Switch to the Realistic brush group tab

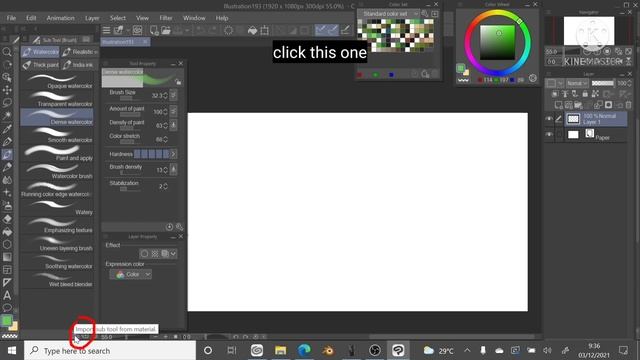point(80,52)
